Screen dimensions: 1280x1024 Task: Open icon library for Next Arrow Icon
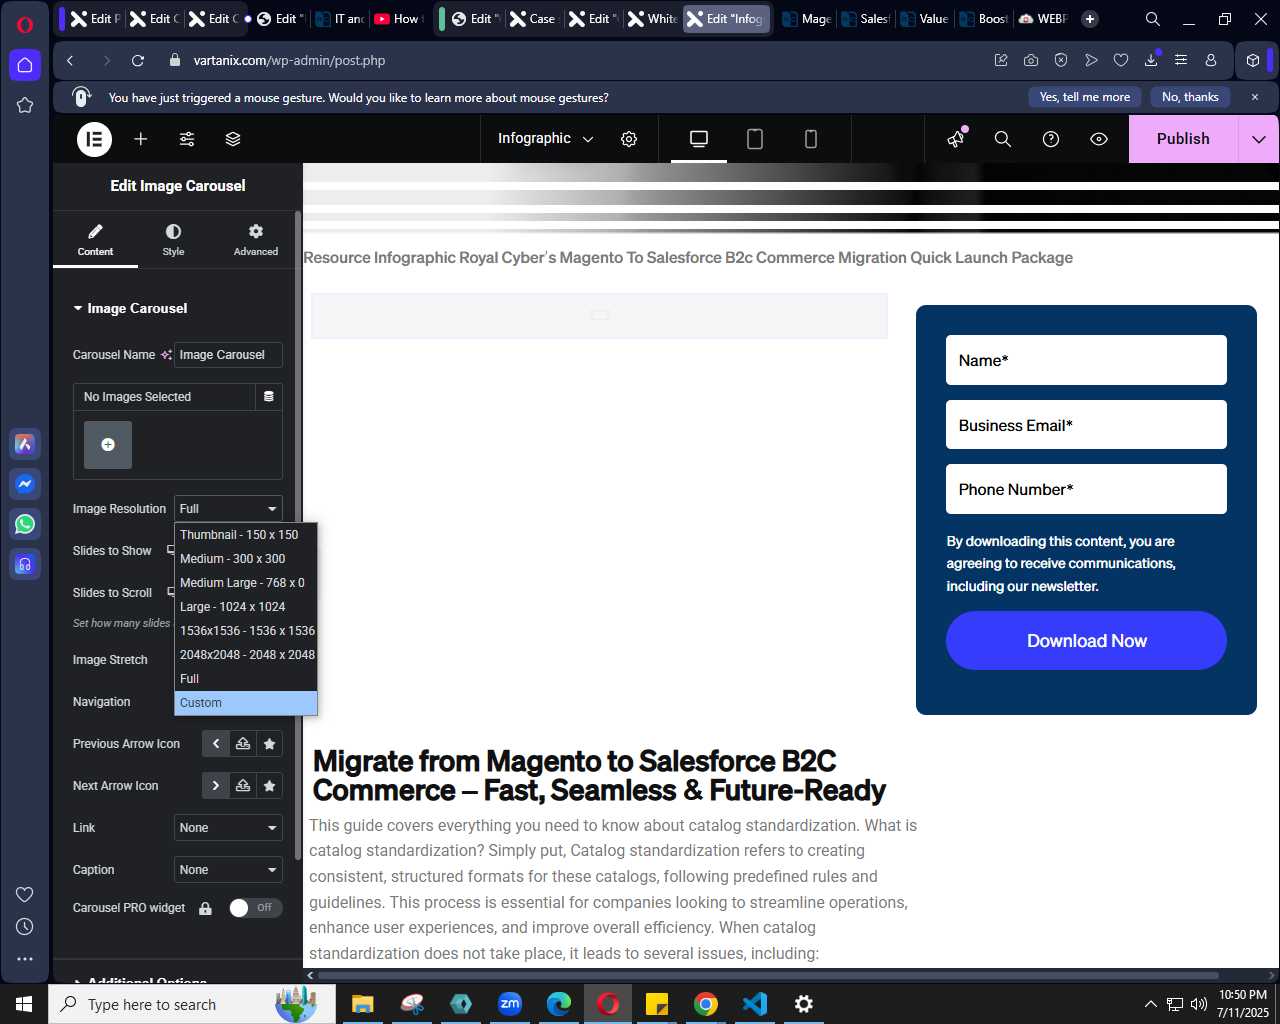coord(269,786)
